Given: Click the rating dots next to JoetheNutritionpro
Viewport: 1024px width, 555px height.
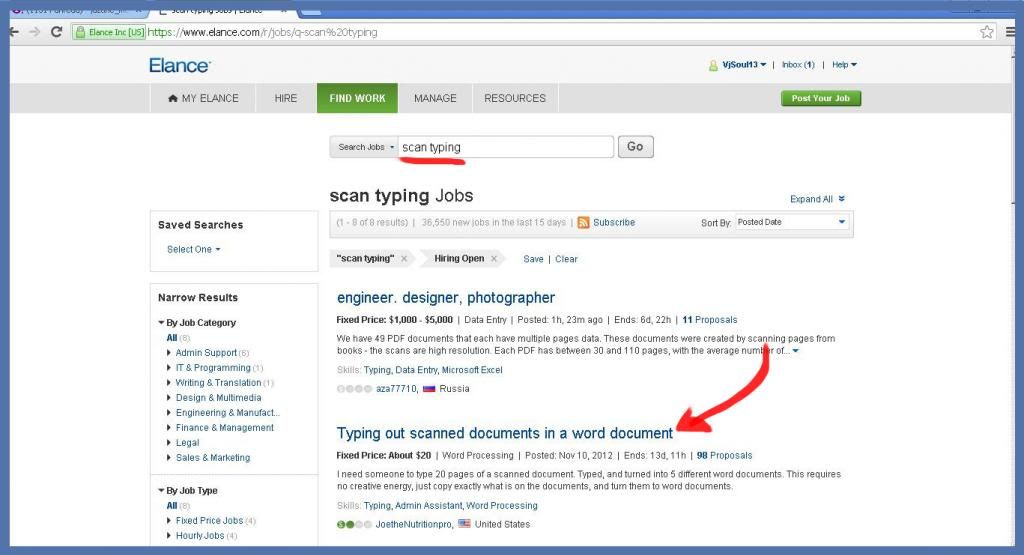Looking at the screenshot, I should [354, 524].
